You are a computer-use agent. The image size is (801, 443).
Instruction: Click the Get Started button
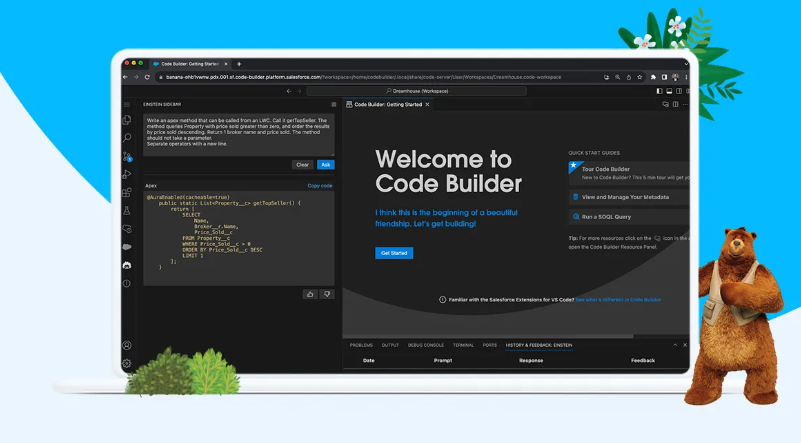tap(394, 253)
